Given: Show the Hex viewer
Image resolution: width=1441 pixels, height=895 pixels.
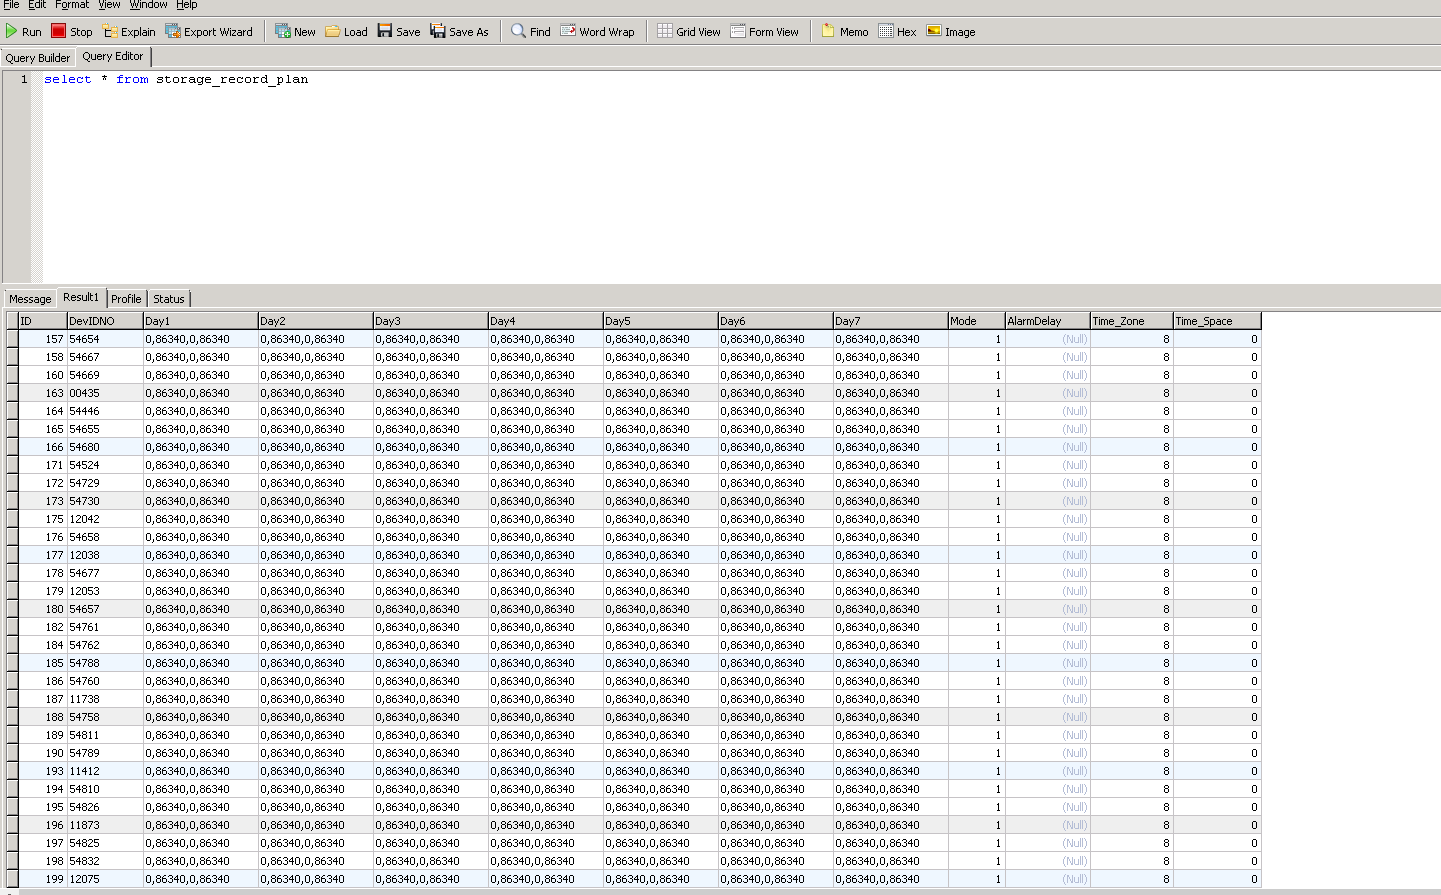Looking at the screenshot, I should click(898, 31).
